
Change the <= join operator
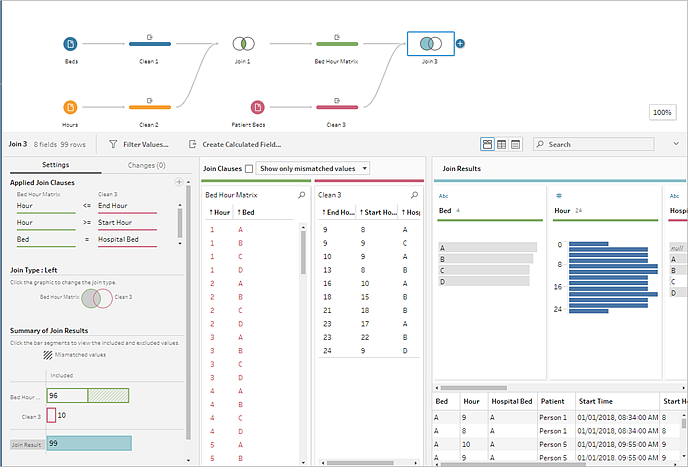pos(86,205)
